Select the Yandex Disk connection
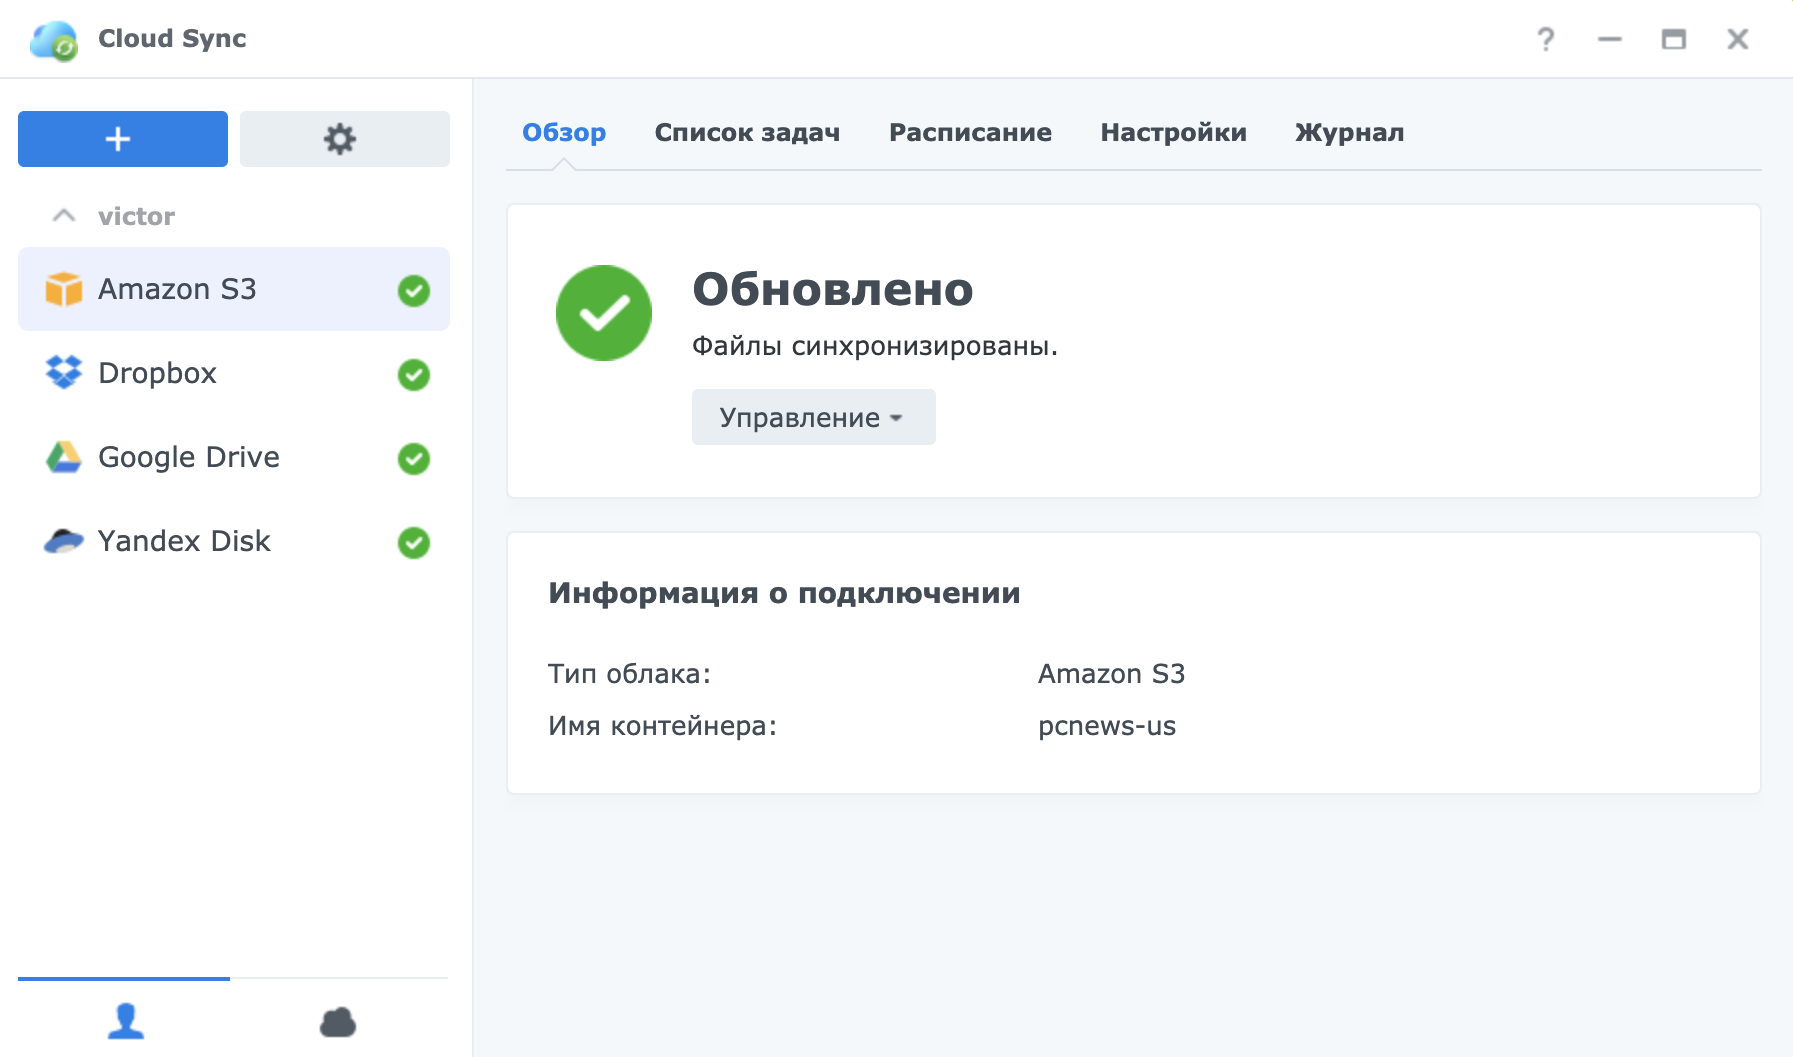Viewport: 1793px width, 1057px height. point(184,541)
